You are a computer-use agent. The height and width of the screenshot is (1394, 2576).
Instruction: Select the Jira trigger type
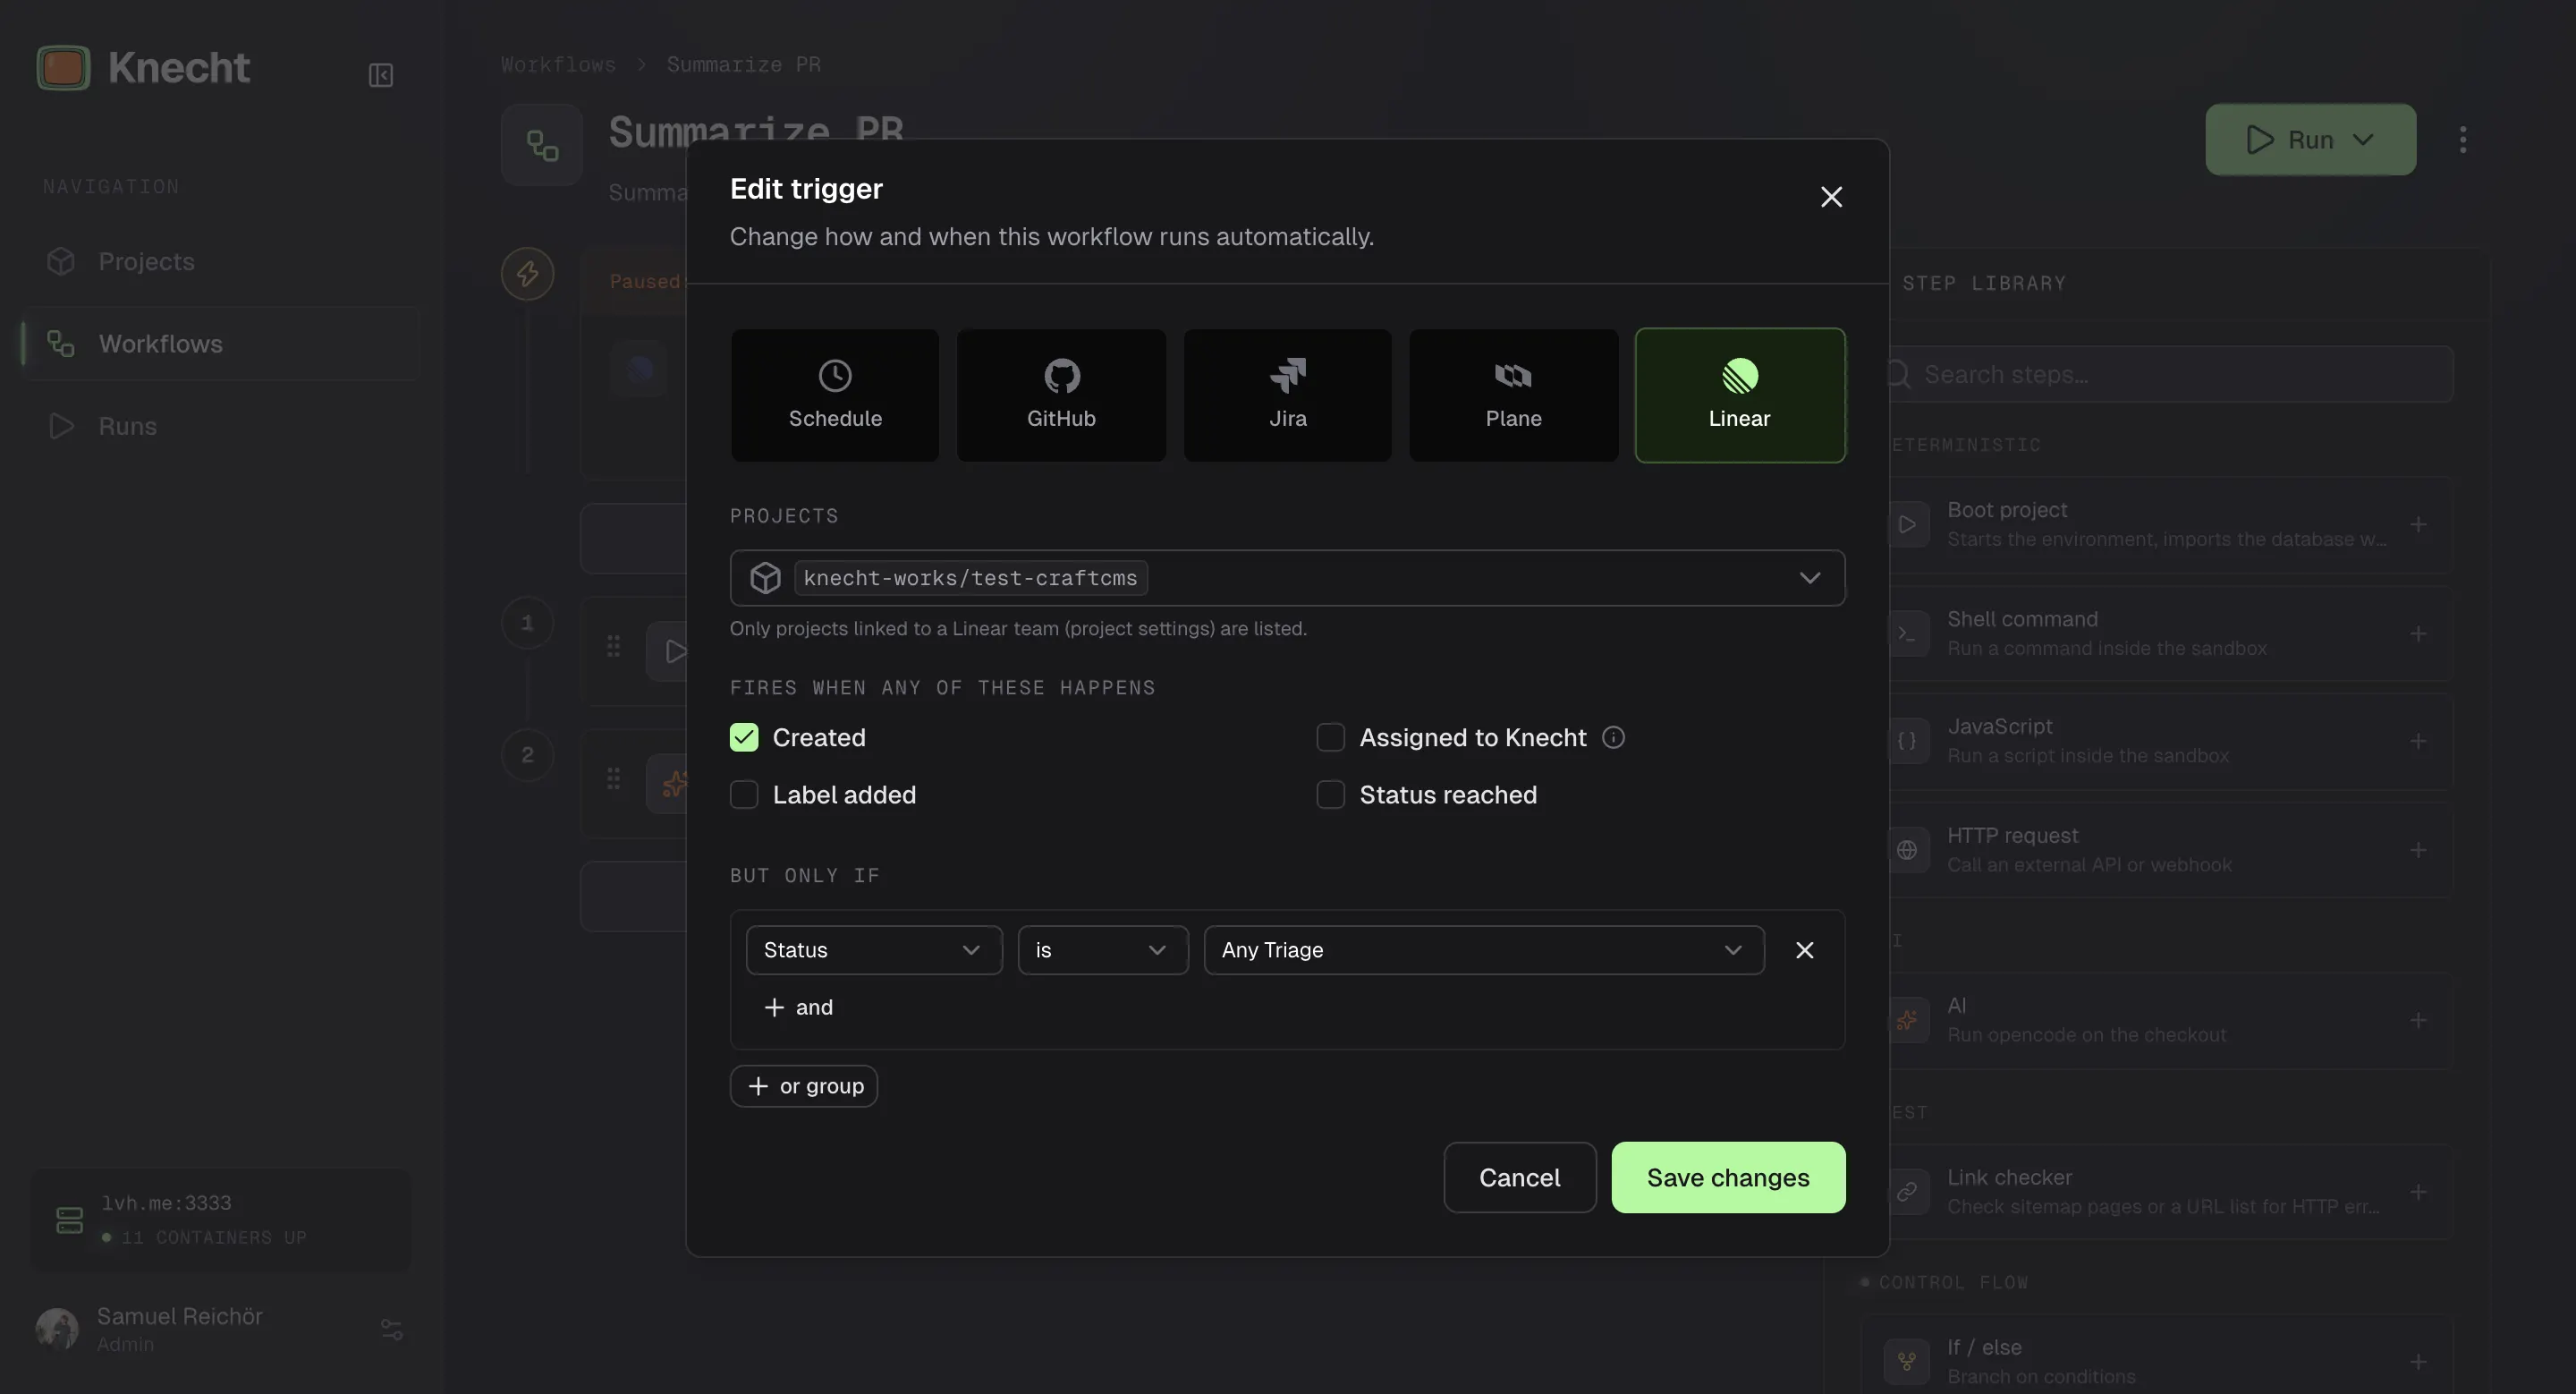tap(1287, 395)
